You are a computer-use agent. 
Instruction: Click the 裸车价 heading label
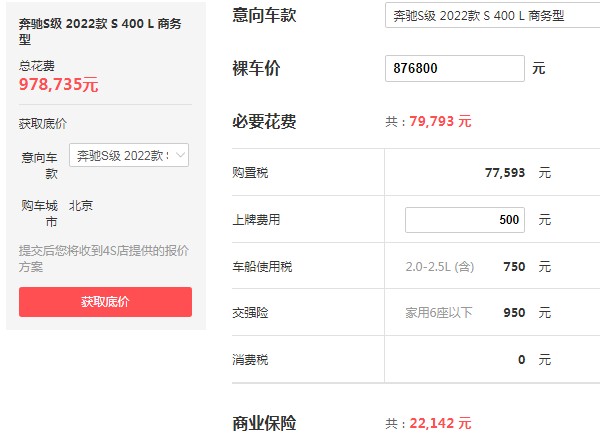(256, 69)
